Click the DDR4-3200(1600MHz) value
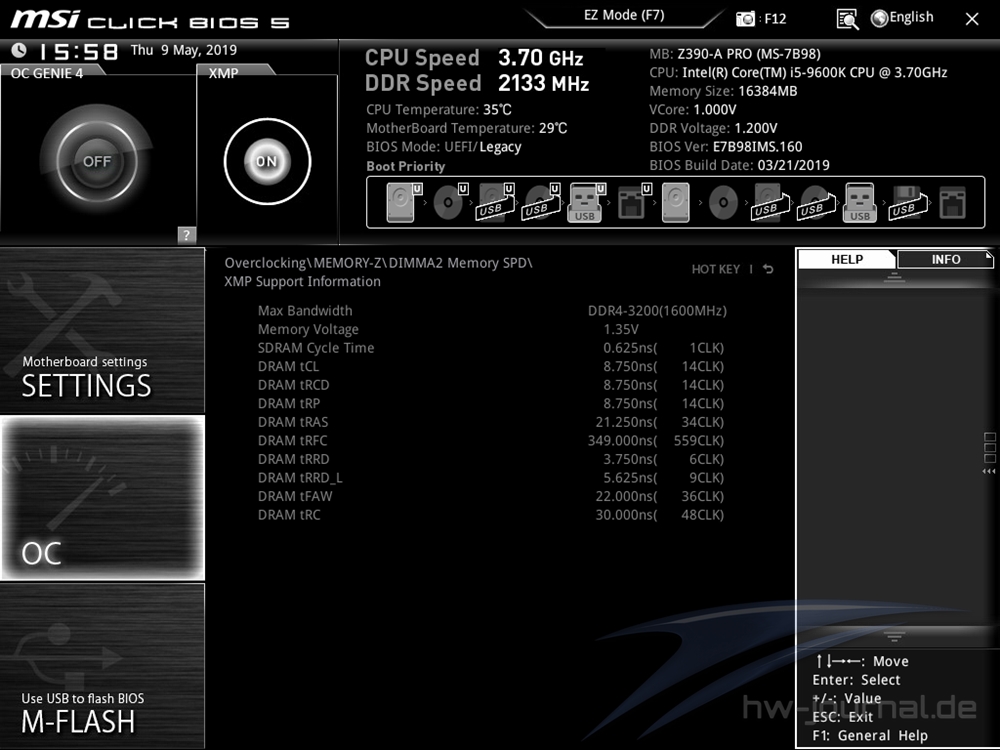The image size is (1000, 750). point(657,311)
